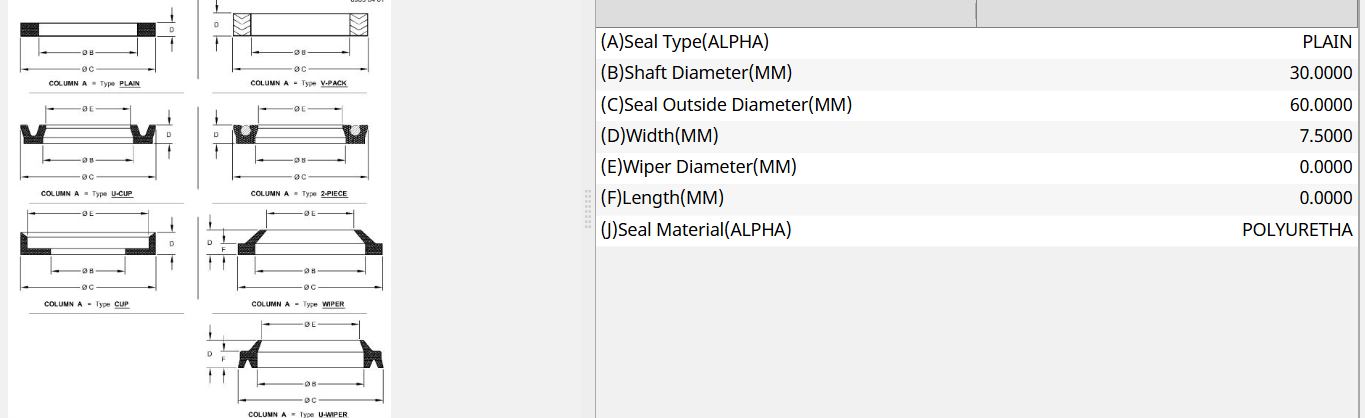The width and height of the screenshot is (1365, 418).
Task: Click the PLAIN value for Seal Type
Action: pos(1327,43)
